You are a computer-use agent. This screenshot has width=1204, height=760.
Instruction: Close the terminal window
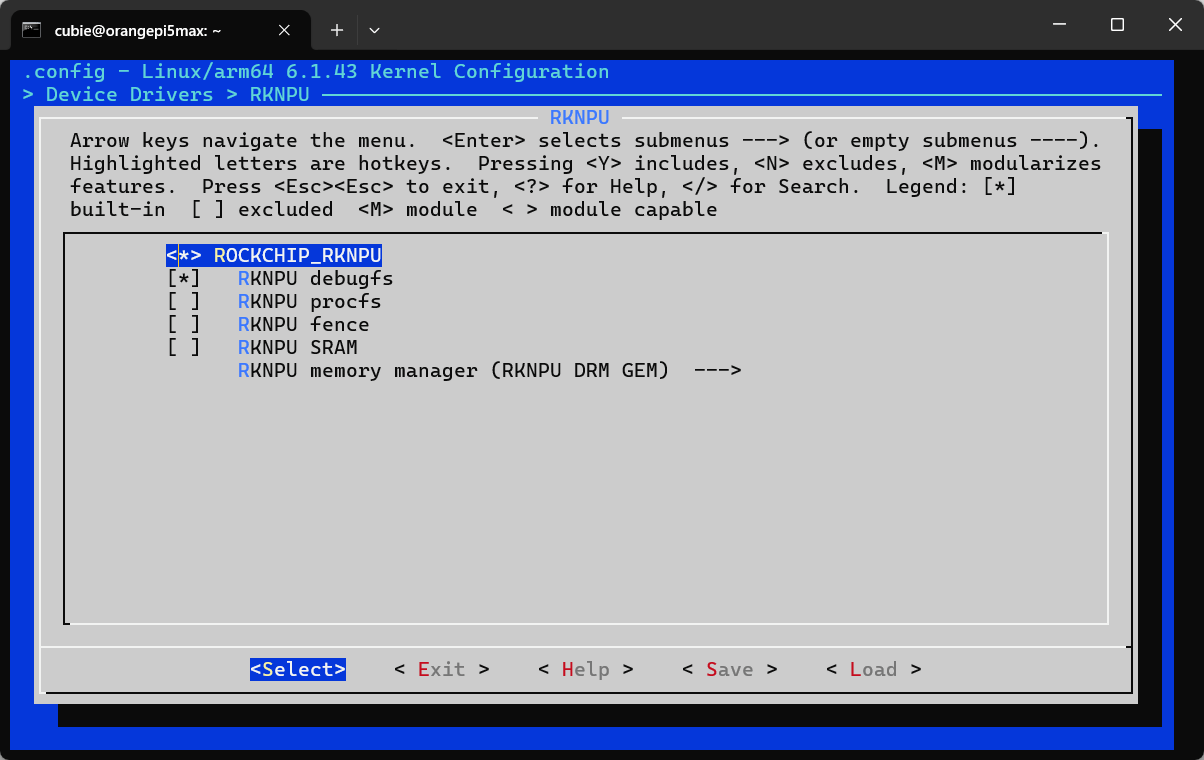(1173, 24)
